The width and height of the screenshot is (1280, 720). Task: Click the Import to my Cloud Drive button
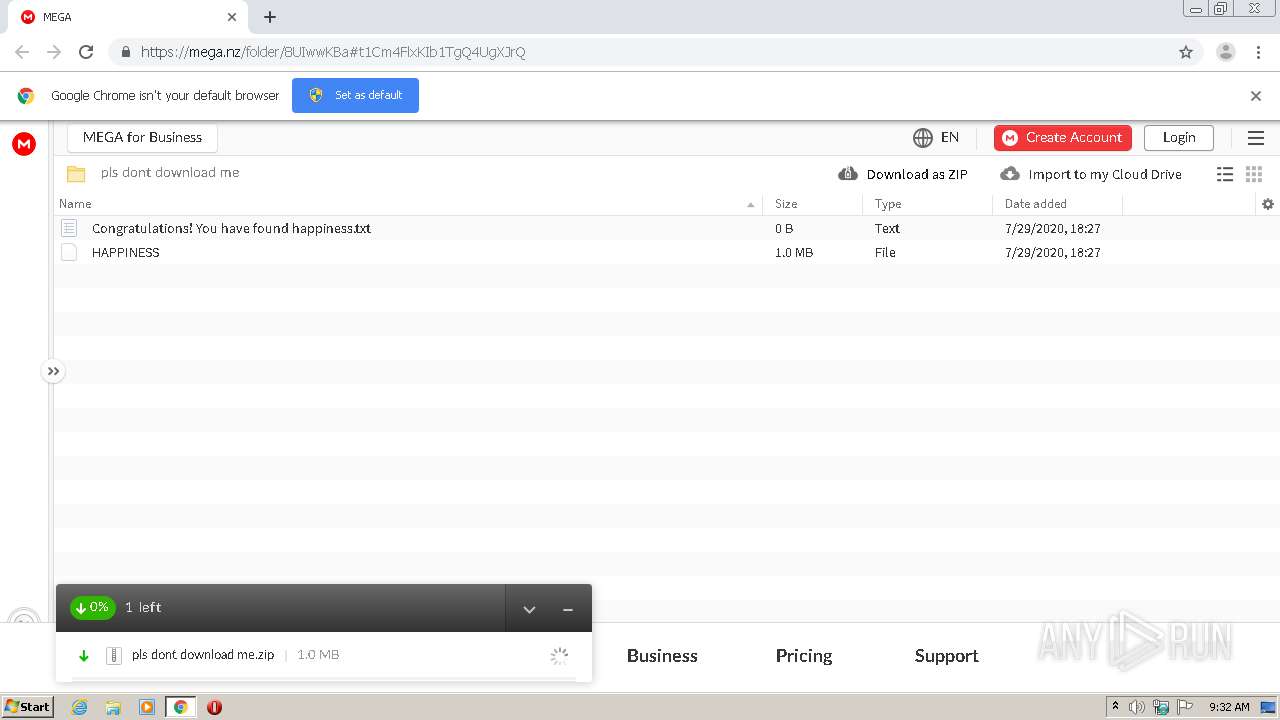coord(1091,174)
